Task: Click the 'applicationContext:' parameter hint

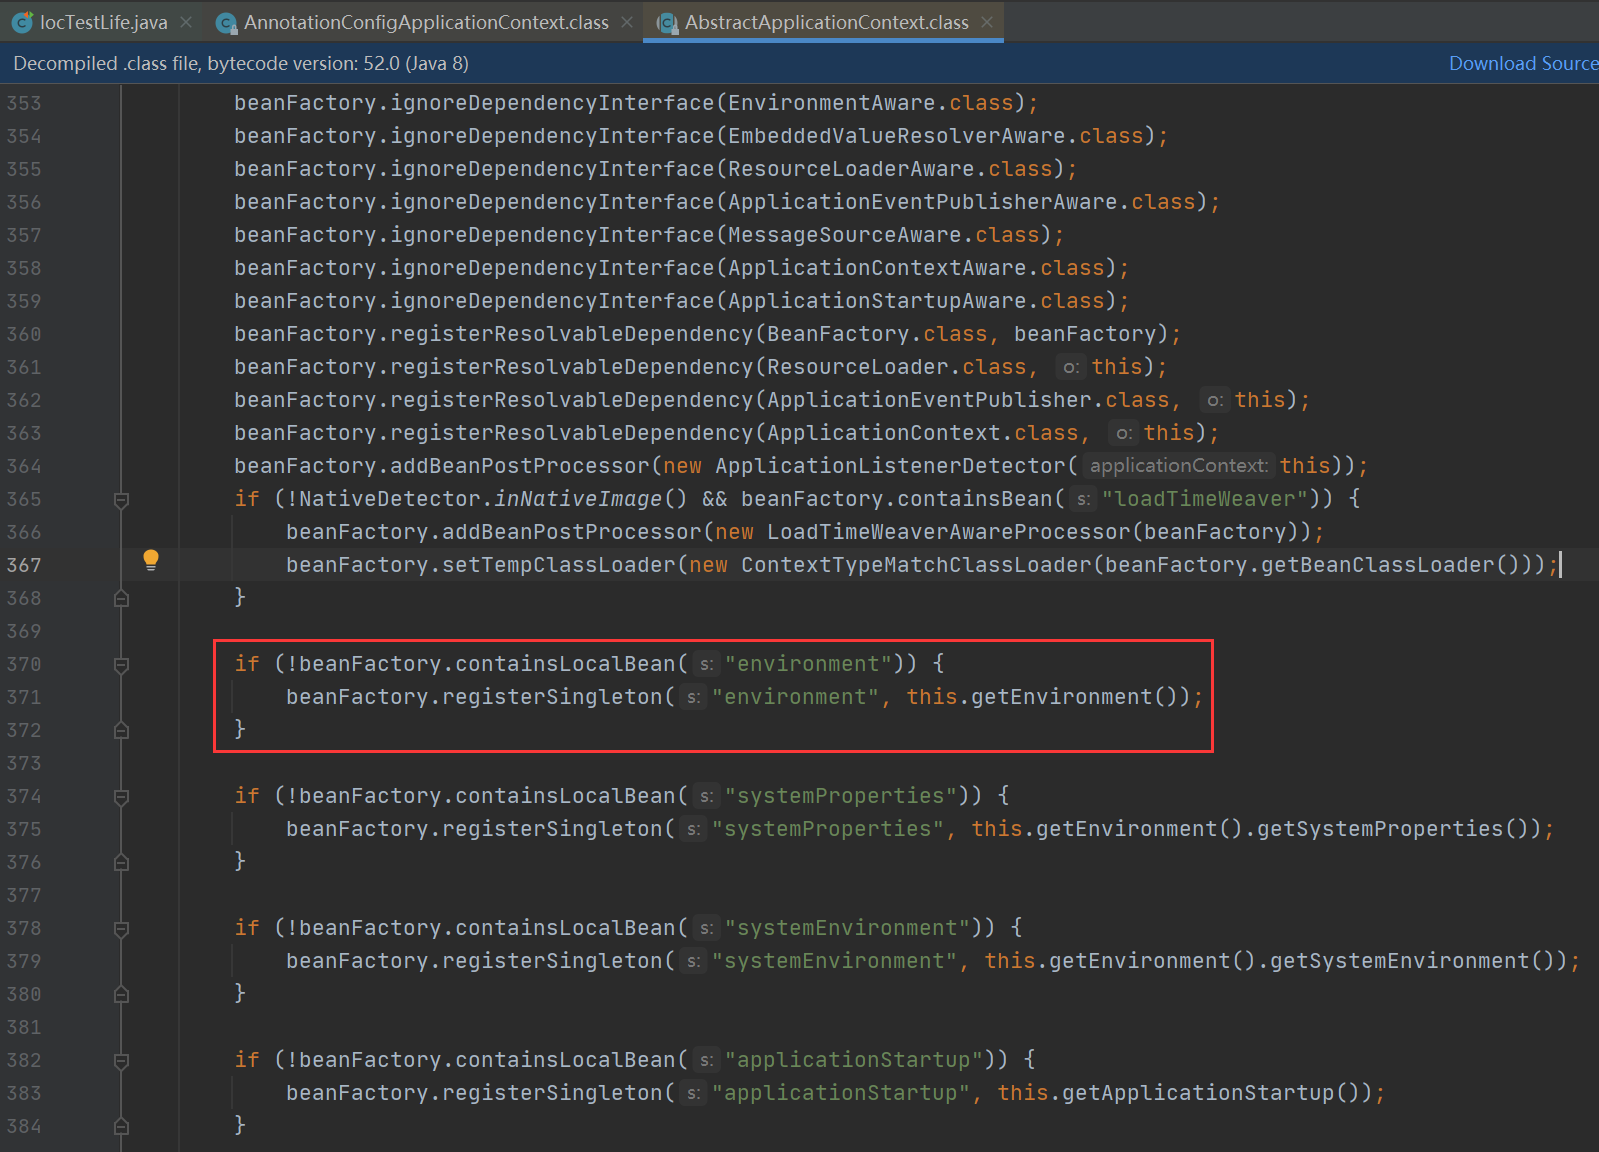Action: (x=1179, y=466)
